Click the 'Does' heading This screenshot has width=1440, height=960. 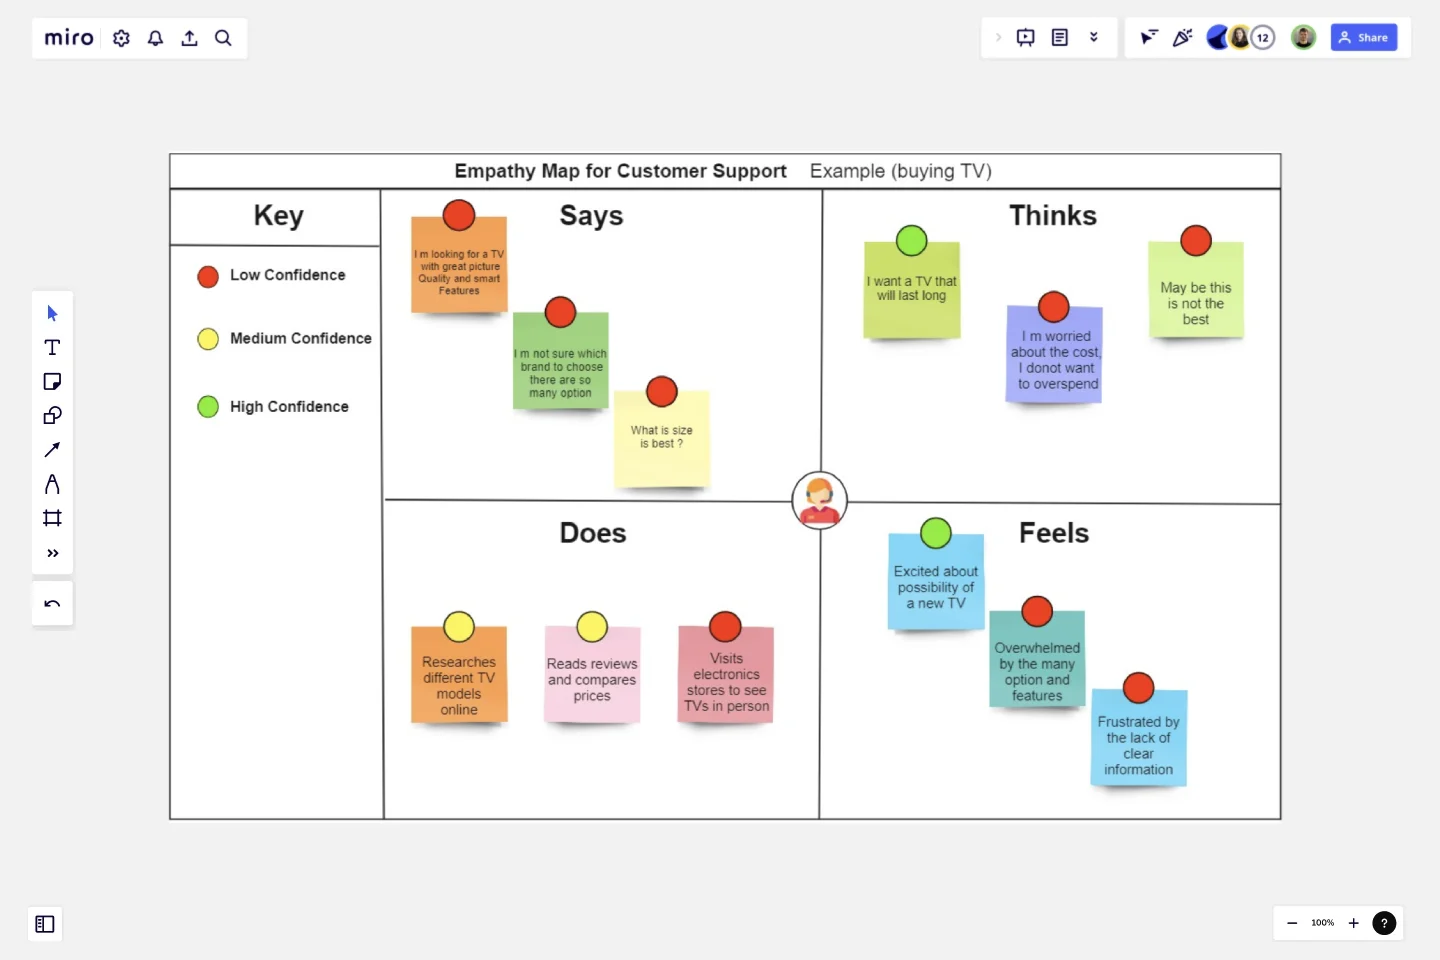coord(593,533)
